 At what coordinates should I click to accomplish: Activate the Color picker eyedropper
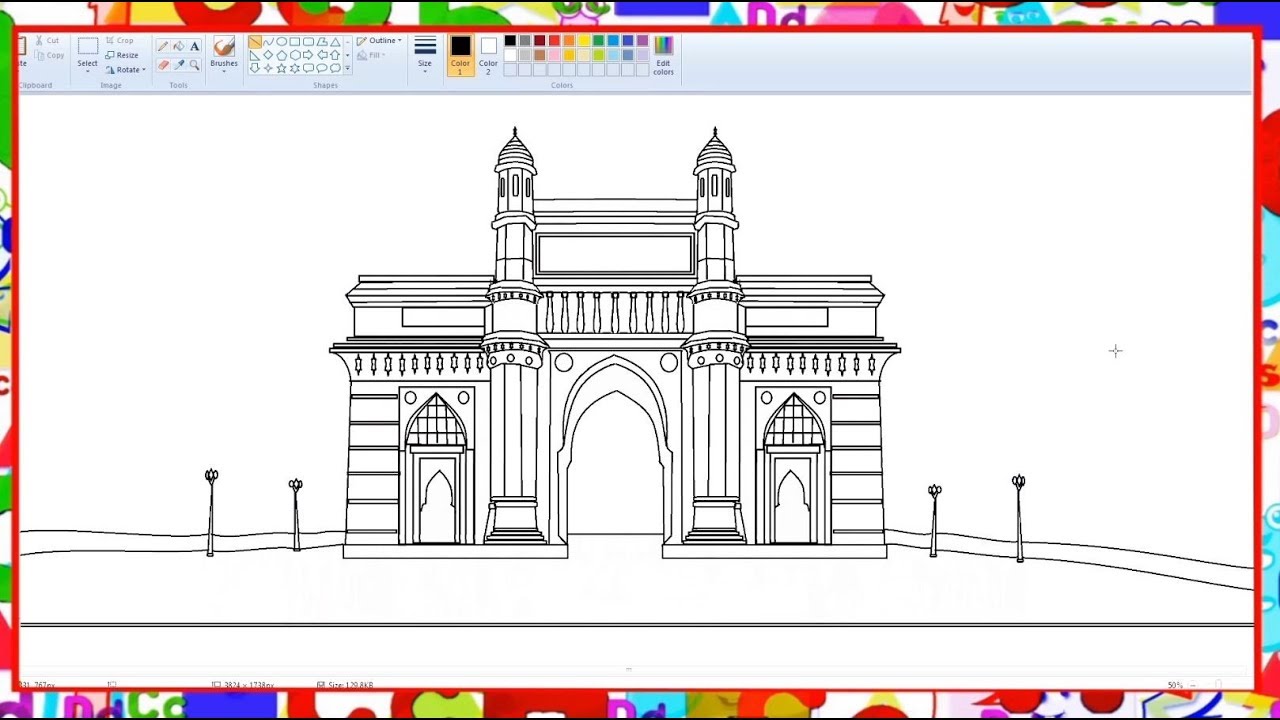(x=179, y=64)
